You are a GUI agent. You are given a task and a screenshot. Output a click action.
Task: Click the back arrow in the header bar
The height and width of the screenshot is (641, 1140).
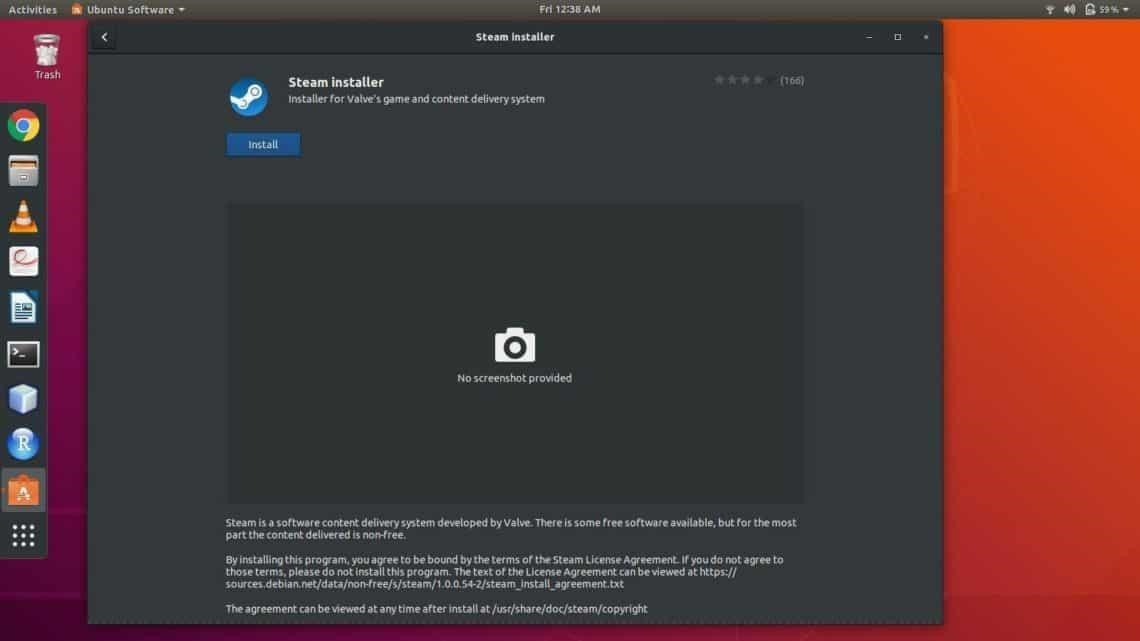click(105, 37)
